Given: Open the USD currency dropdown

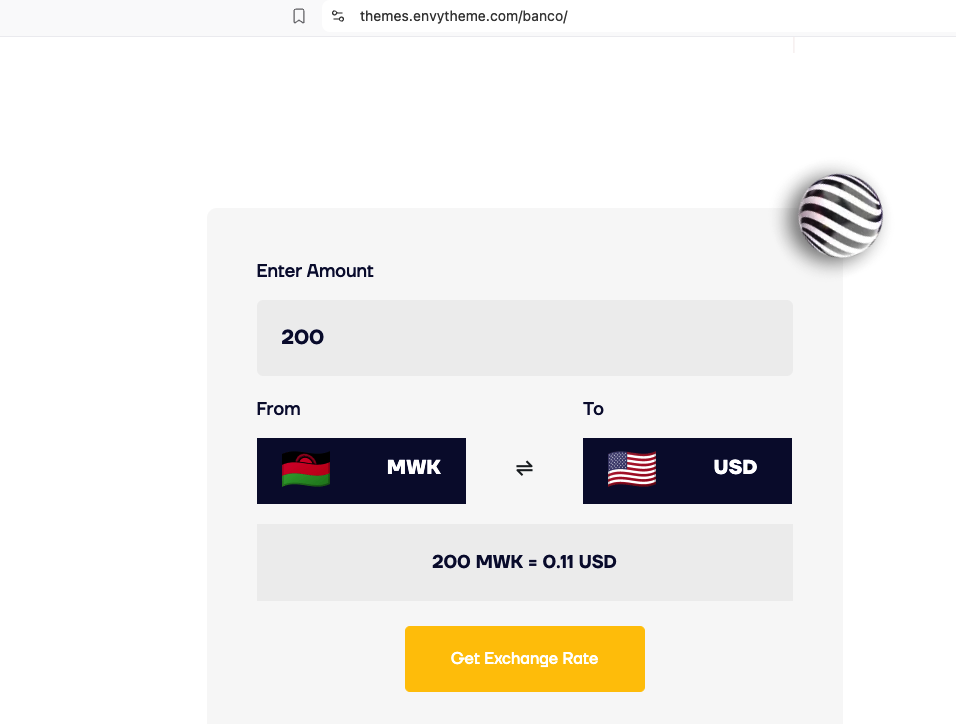Looking at the screenshot, I should 687,471.
